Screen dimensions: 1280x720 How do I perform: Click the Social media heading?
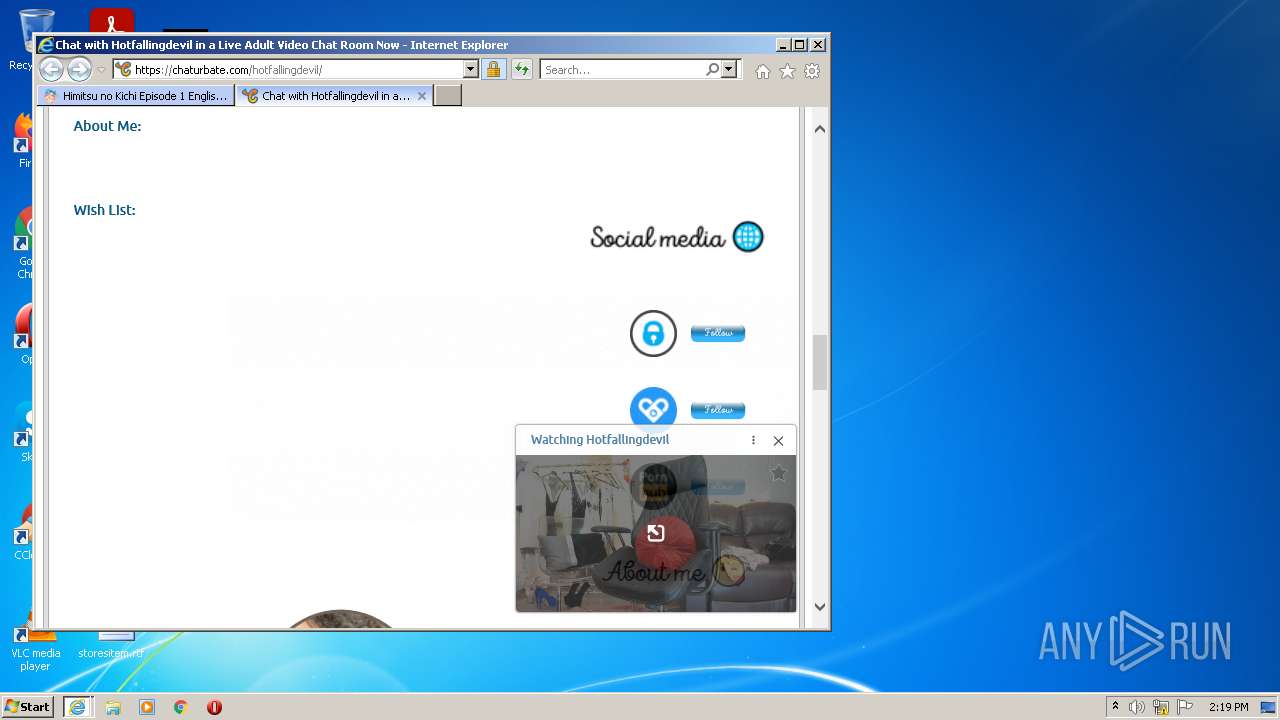coord(657,238)
